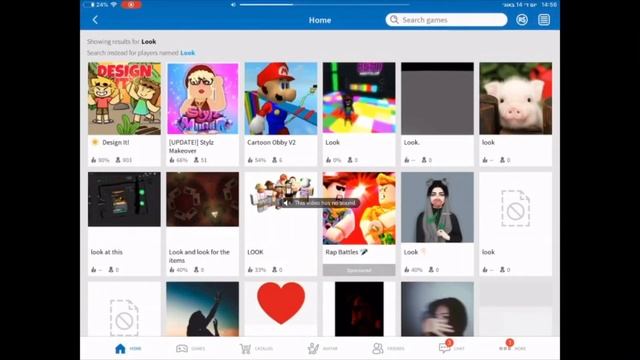Open the 'LOOK' crowd of avatars thumbnail
The width and height of the screenshot is (640, 360).
(x=281, y=192)
